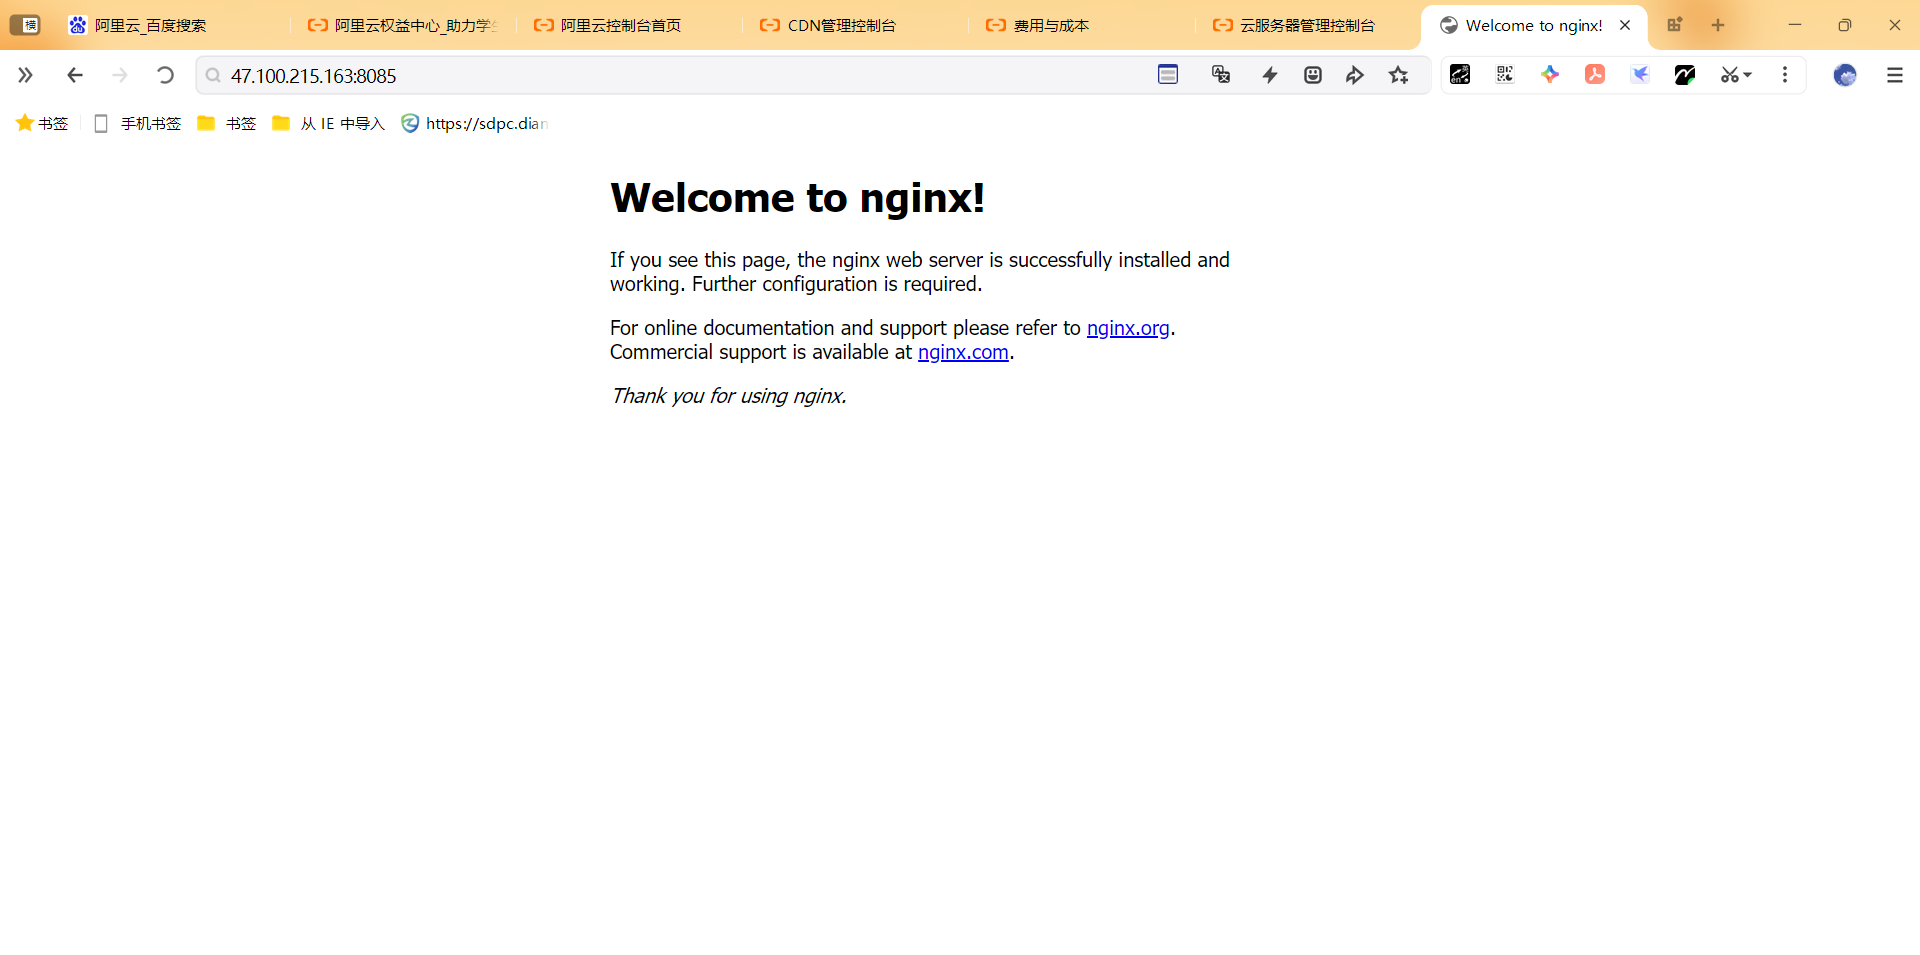
Task: Reload the nginx page
Action: point(165,75)
